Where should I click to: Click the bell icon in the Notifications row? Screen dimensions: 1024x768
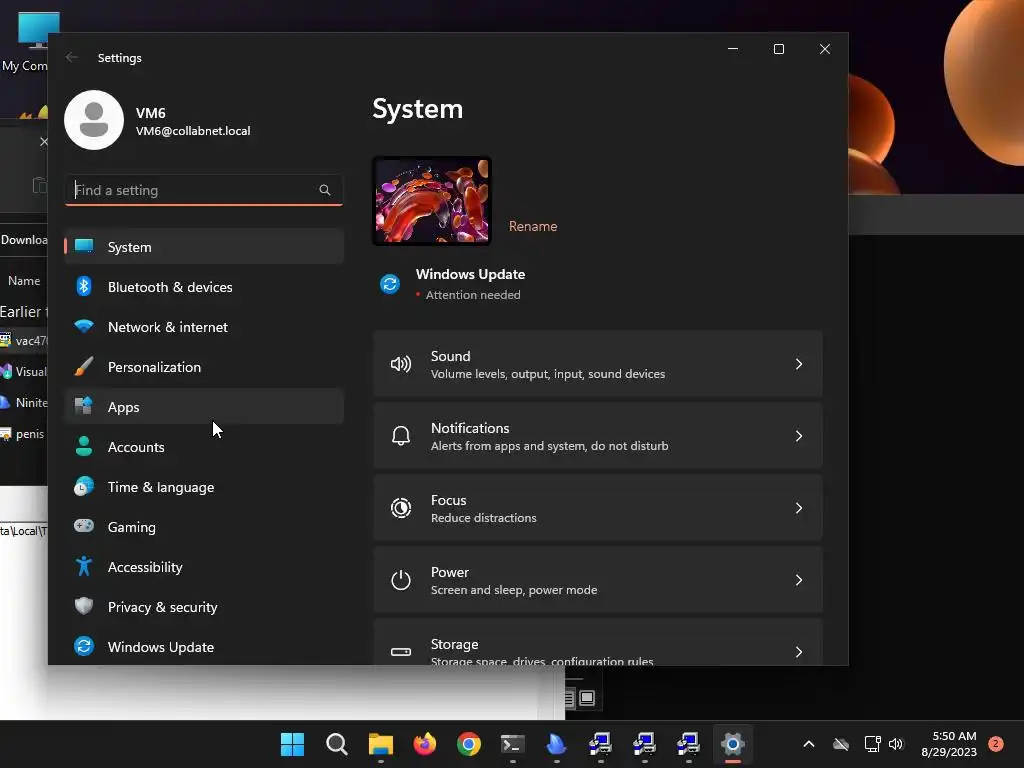[x=401, y=436]
